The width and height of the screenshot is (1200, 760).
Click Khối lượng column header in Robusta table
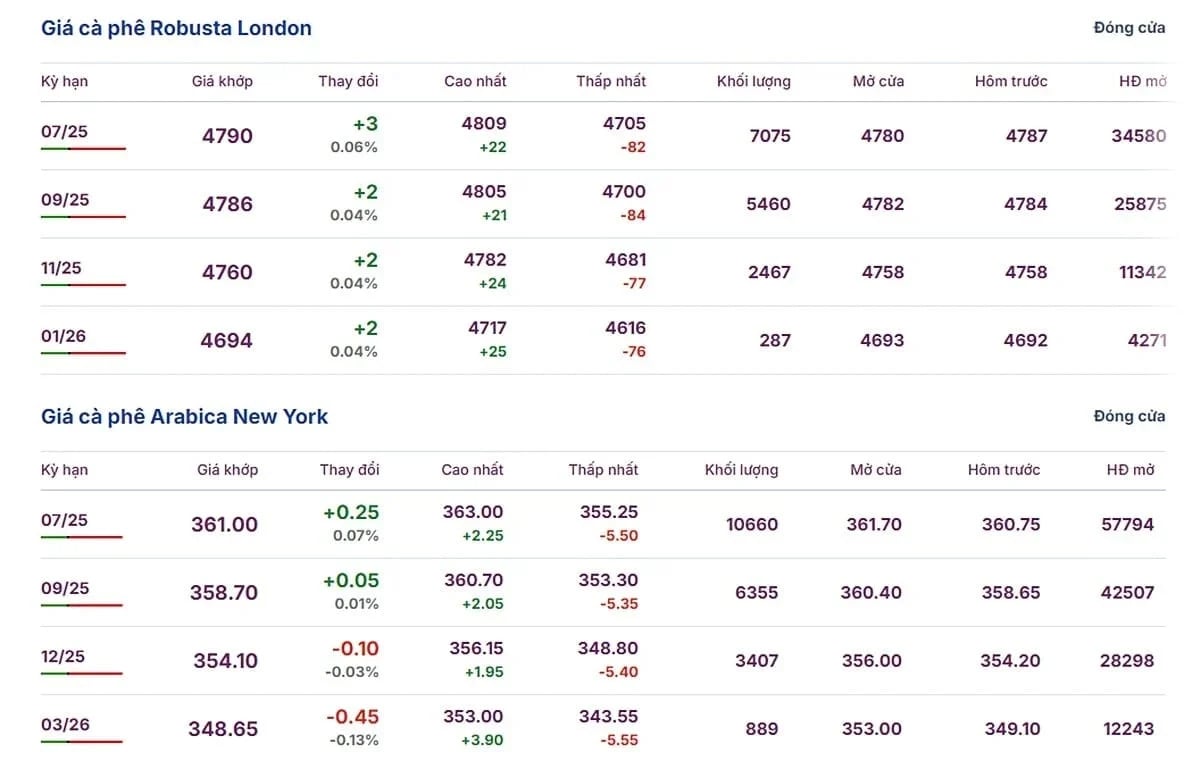pyautogui.click(x=753, y=81)
